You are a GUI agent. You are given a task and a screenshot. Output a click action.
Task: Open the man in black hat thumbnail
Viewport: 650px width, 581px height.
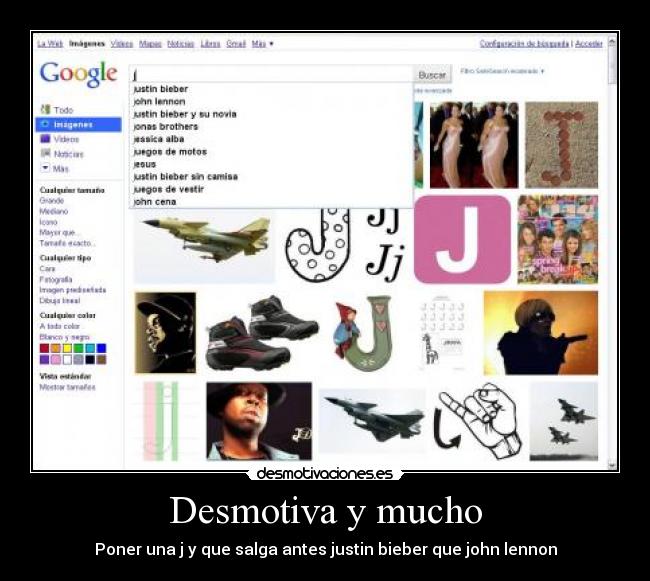(x=259, y=421)
